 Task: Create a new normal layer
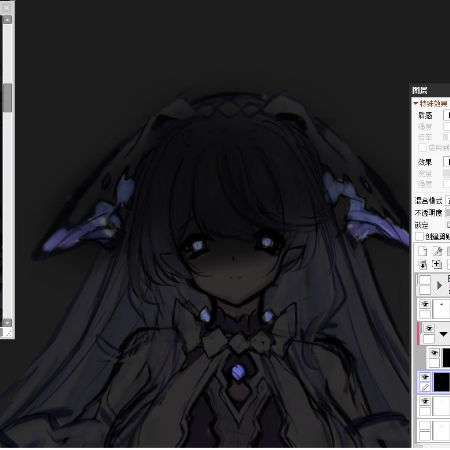coord(423,251)
